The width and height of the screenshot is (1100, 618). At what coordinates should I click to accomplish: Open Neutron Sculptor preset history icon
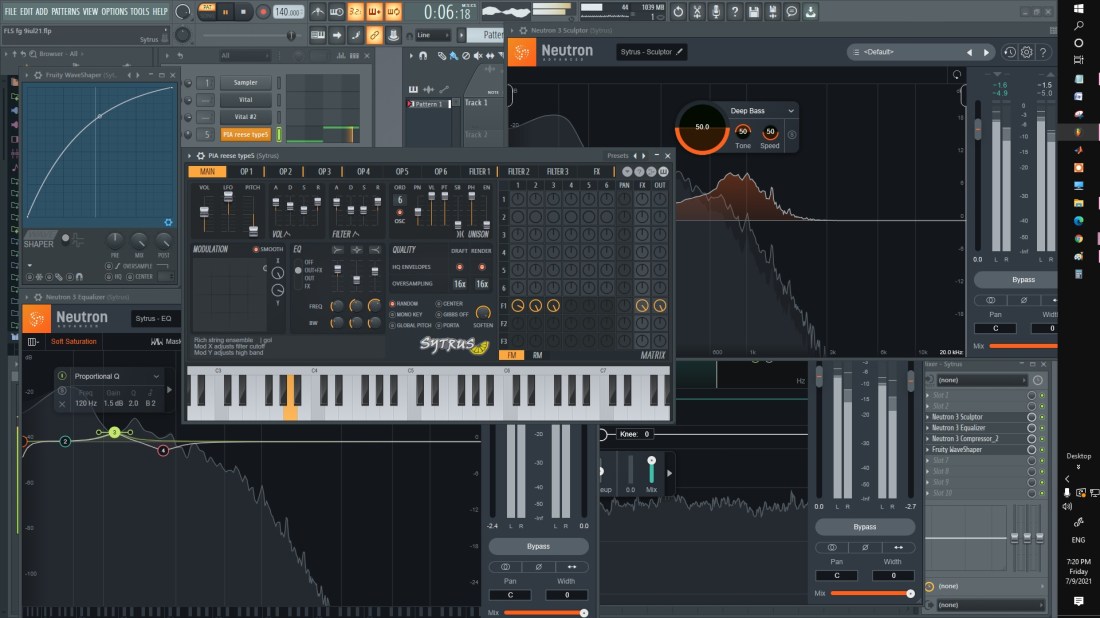click(1010, 52)
